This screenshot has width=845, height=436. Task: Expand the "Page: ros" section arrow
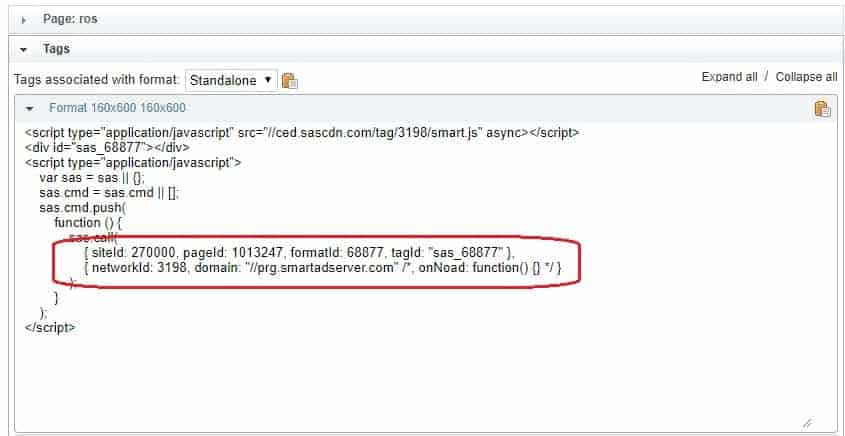pyautogui.click(x=24, y=20)
